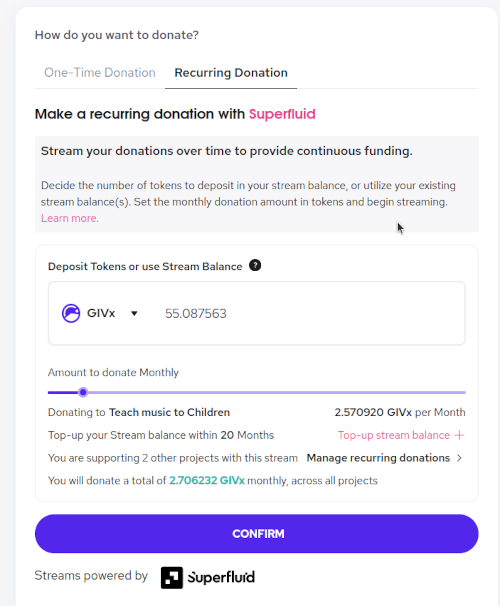The height and width of the screenshot is (606, 500).
Task: Click the monthly donation slider handle
Action: coord(83,393)
